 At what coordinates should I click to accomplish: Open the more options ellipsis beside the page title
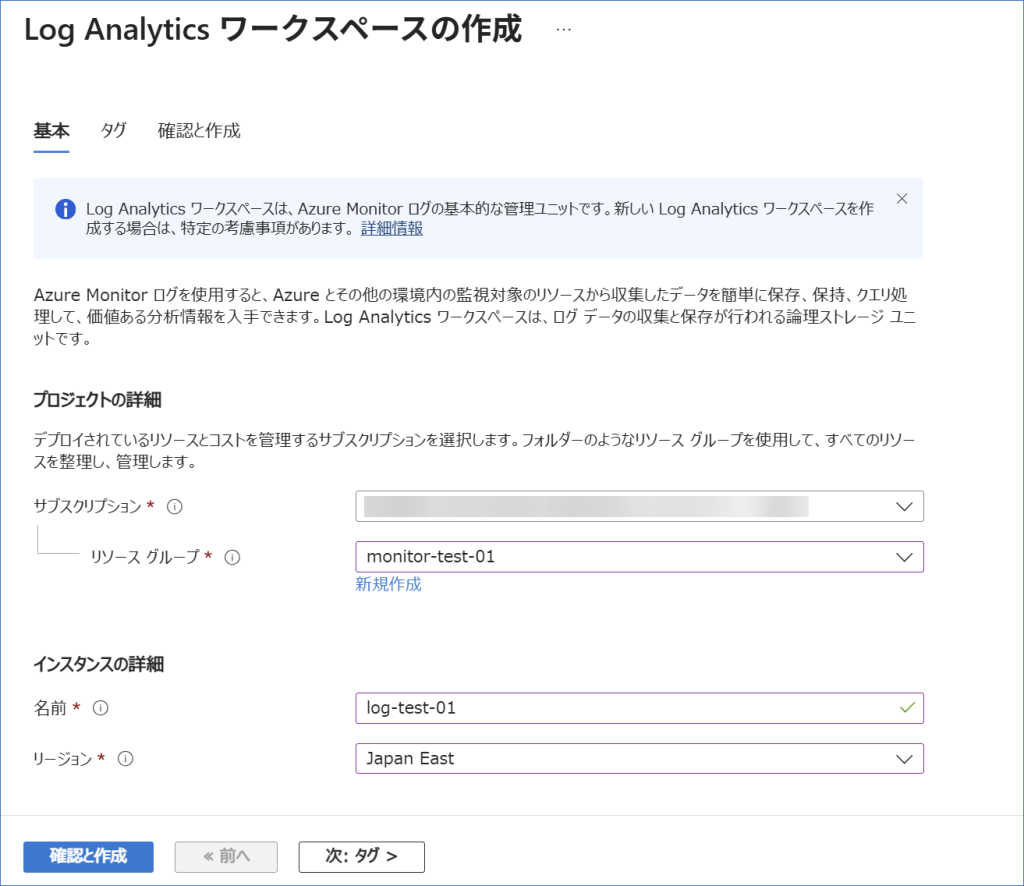click(x=563, y=30)
